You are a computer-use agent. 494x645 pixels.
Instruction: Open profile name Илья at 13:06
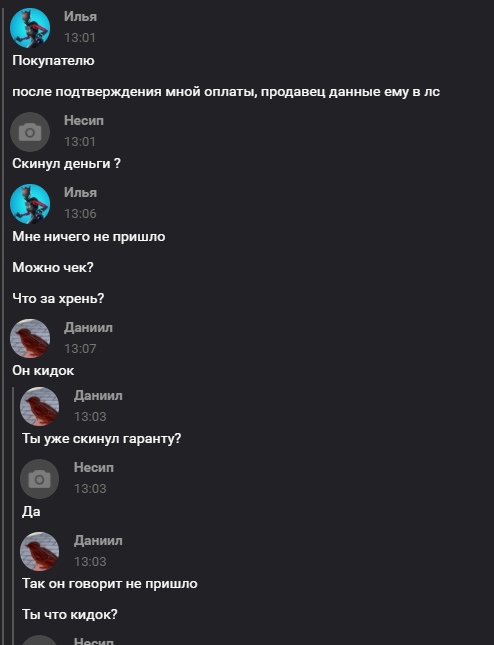coord(80,193)
